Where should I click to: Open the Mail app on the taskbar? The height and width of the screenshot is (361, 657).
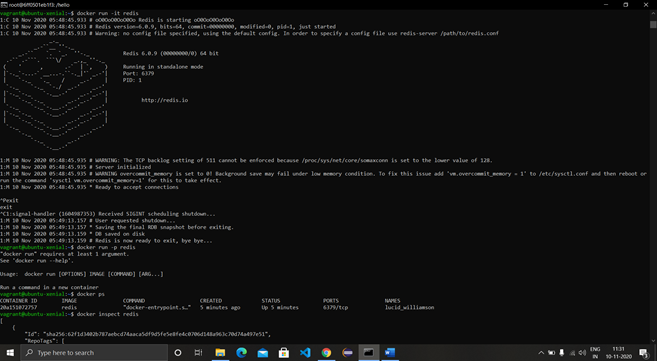(263, 353)
